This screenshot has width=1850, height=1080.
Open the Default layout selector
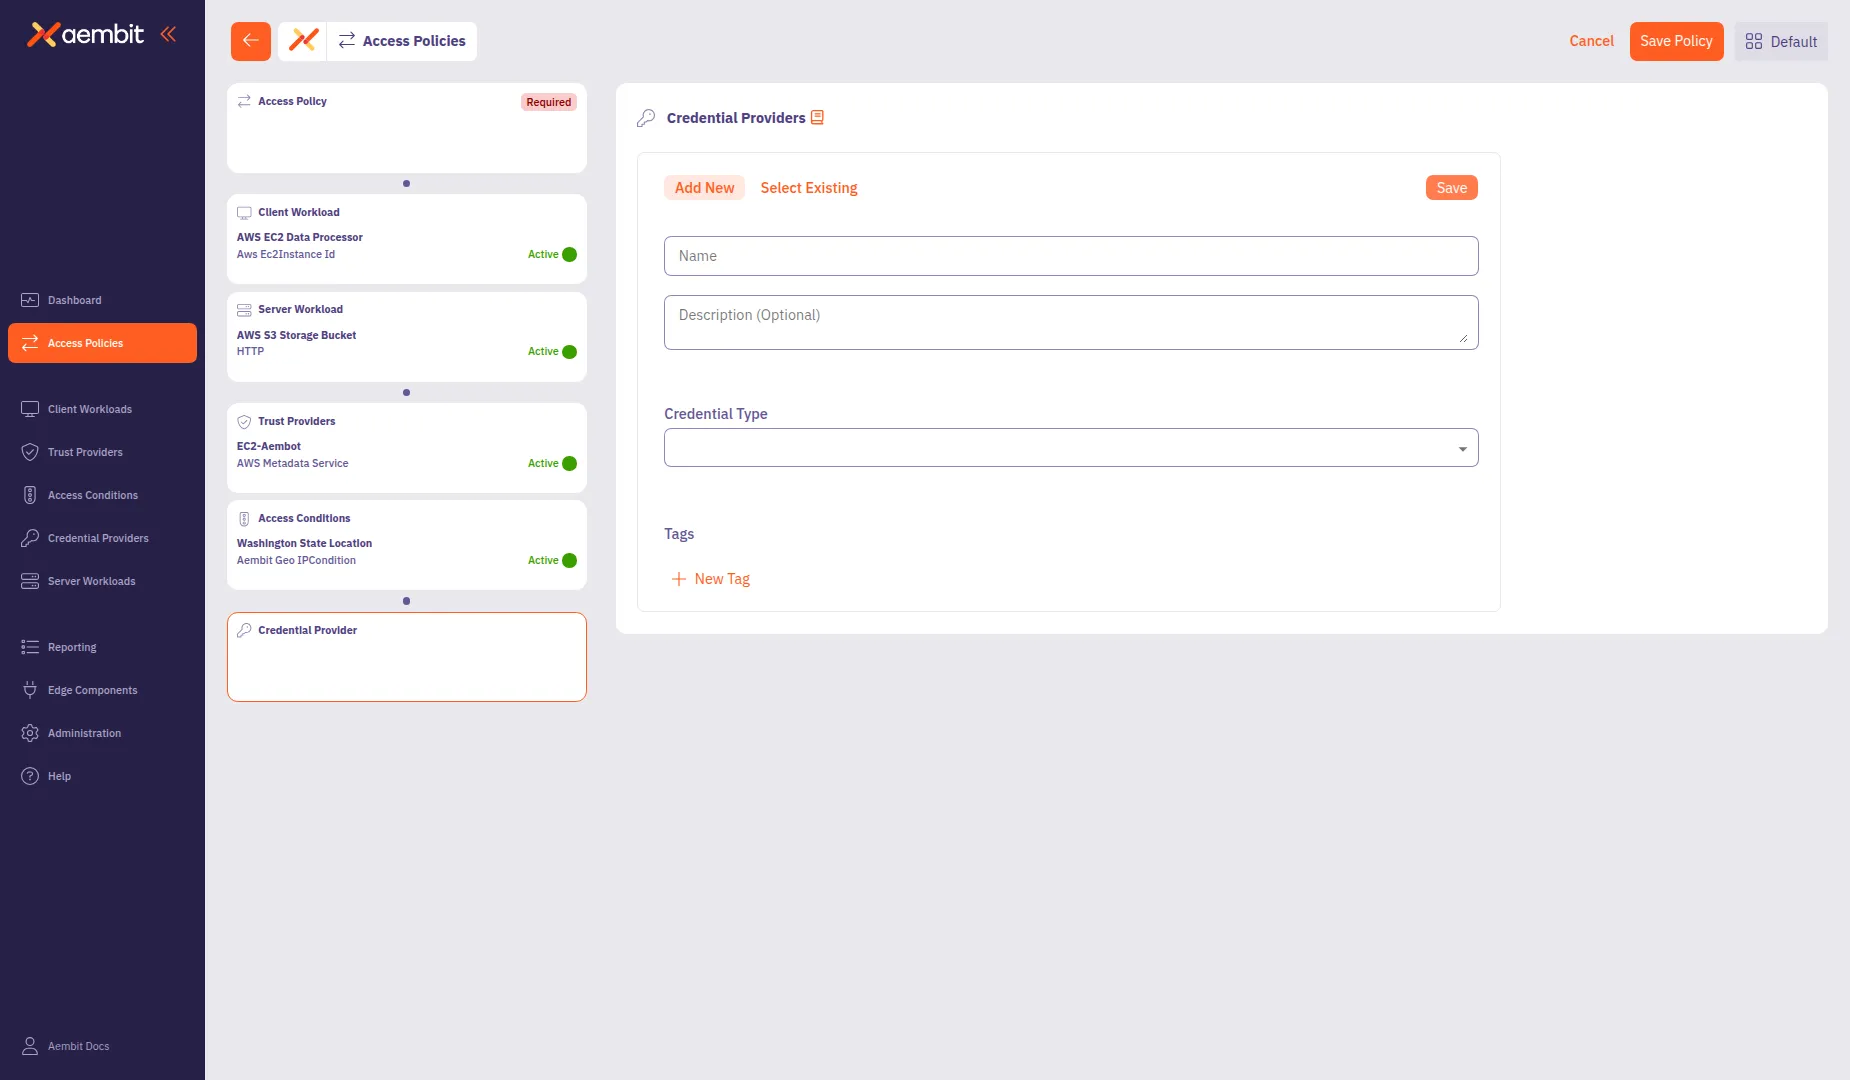(x=1780, y=41)
